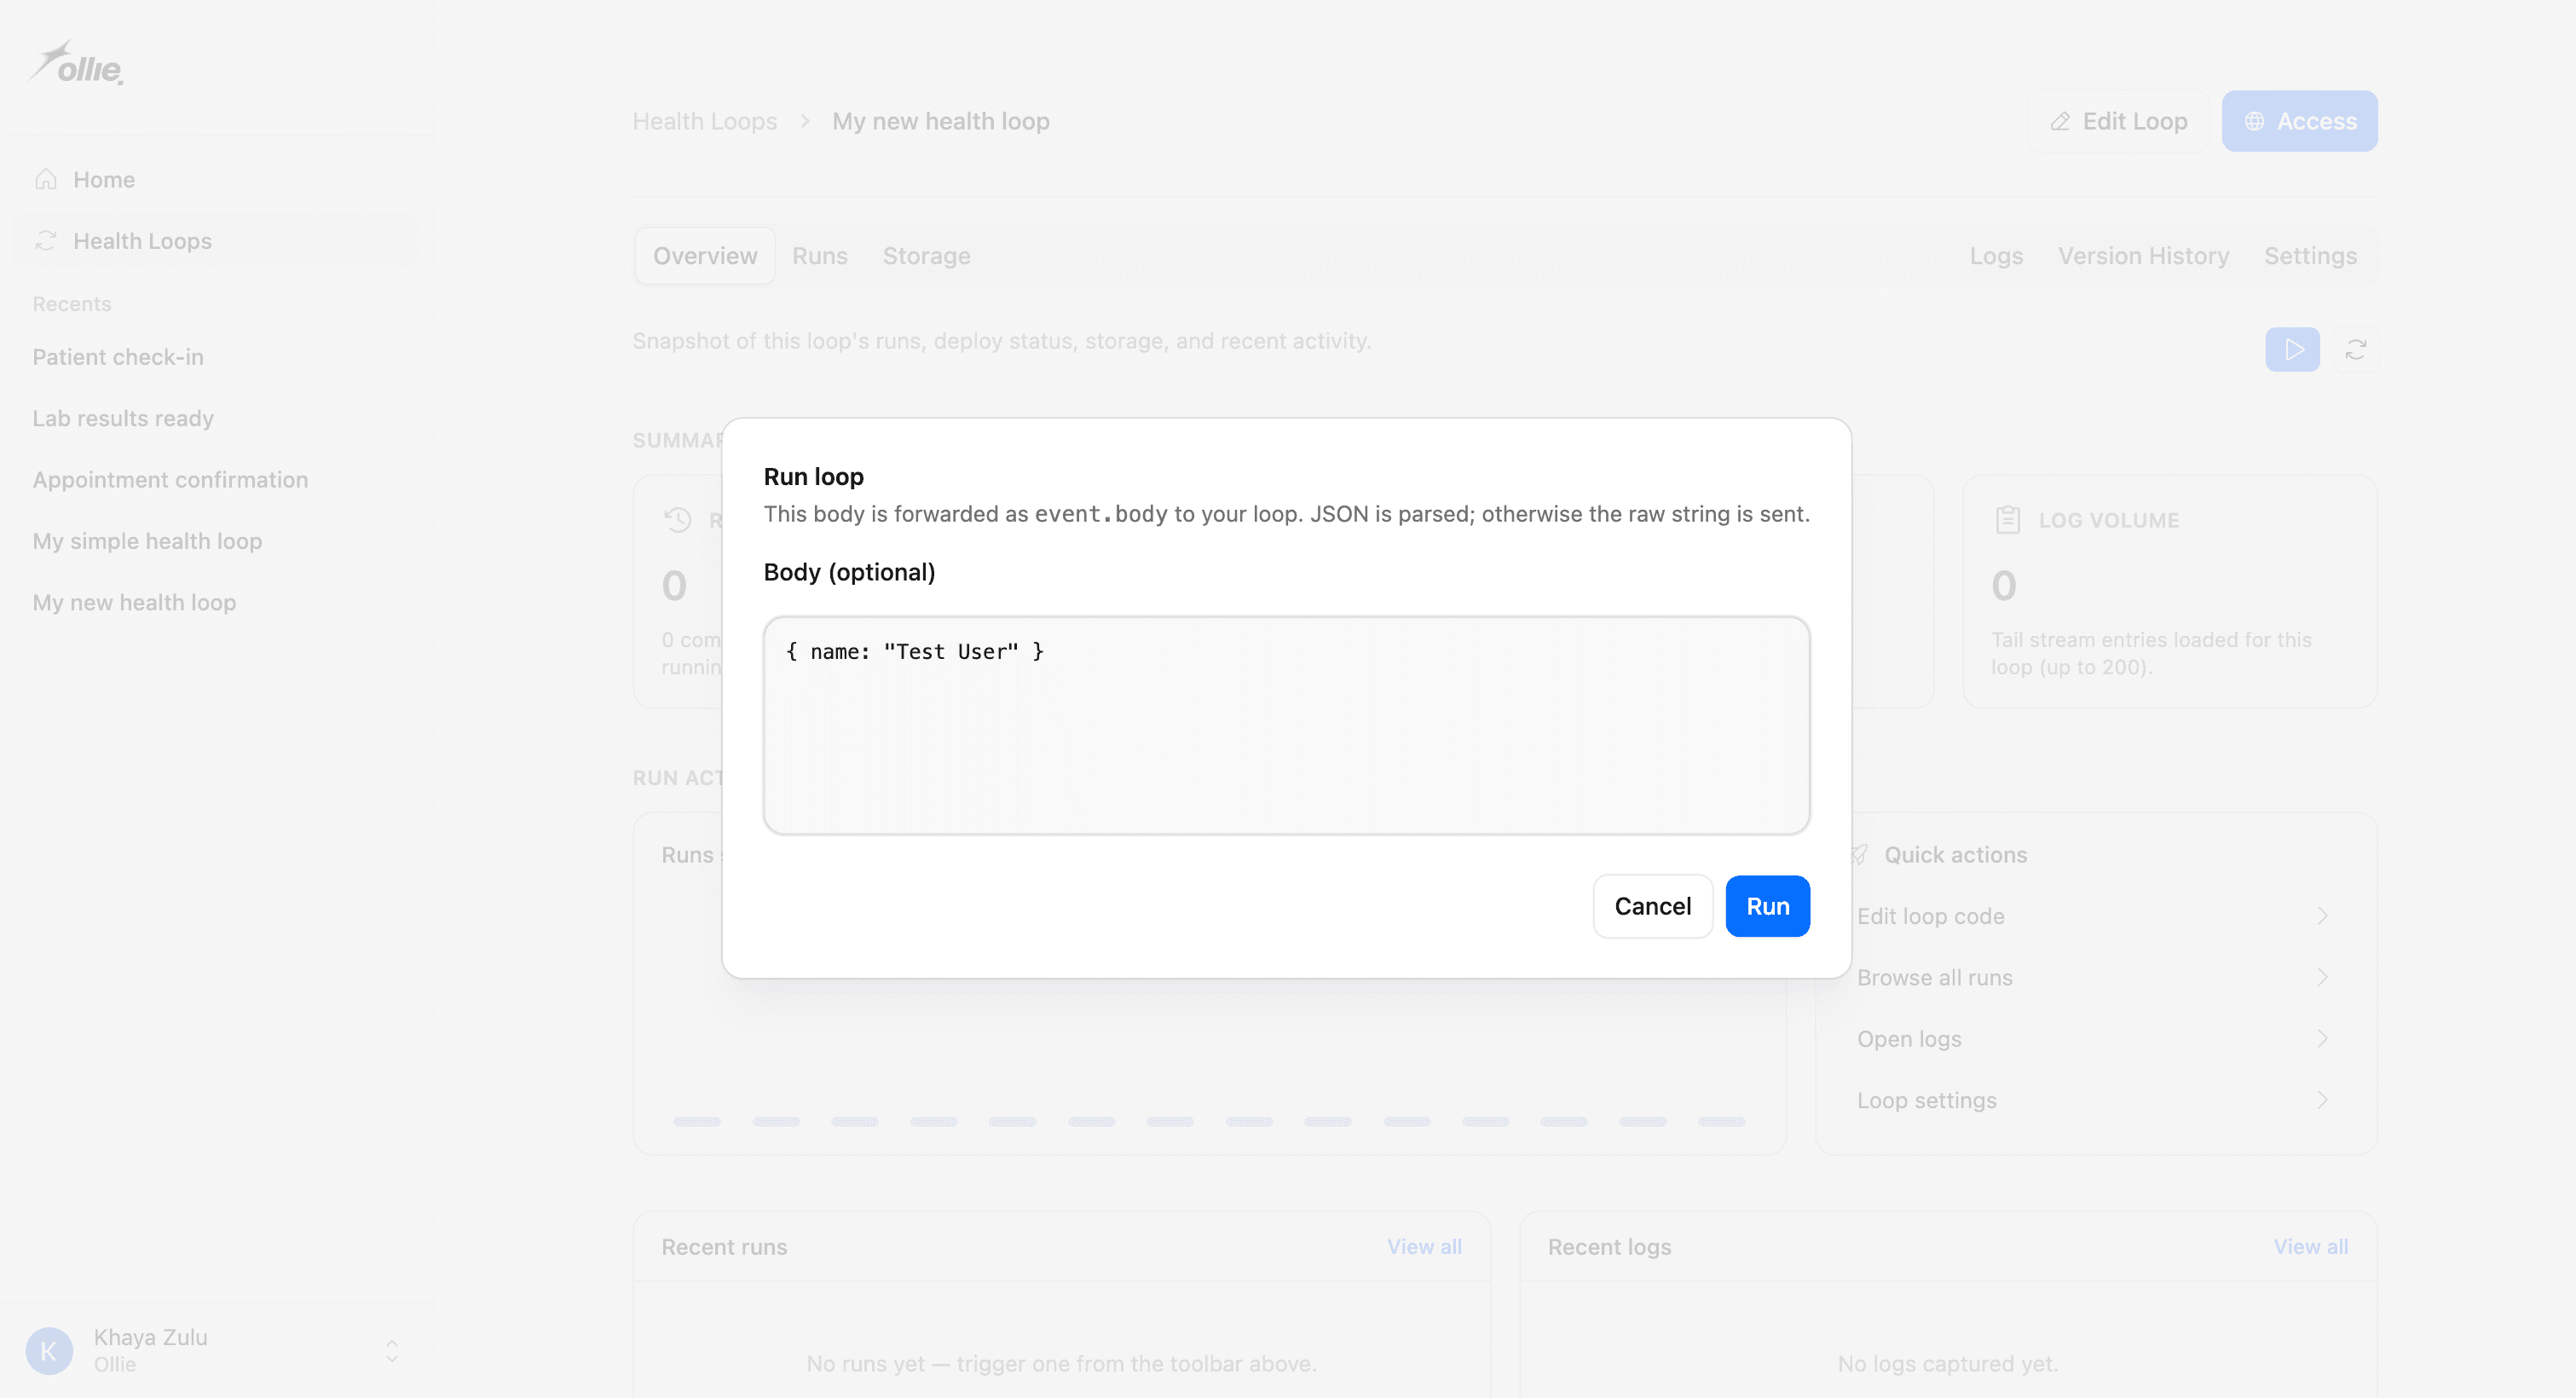
Task: Click the Loop settings quick action
Action: (2094, 1100)
